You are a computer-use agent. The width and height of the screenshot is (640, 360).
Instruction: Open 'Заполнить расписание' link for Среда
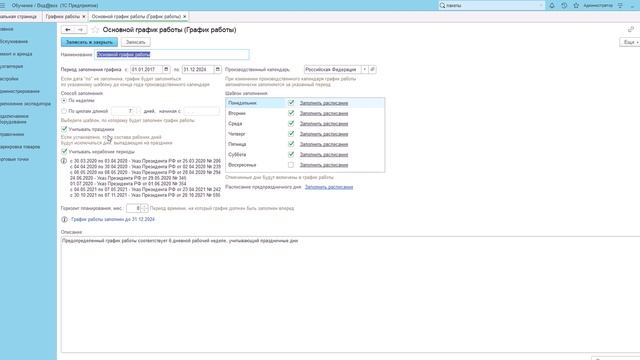pos(324,123)
